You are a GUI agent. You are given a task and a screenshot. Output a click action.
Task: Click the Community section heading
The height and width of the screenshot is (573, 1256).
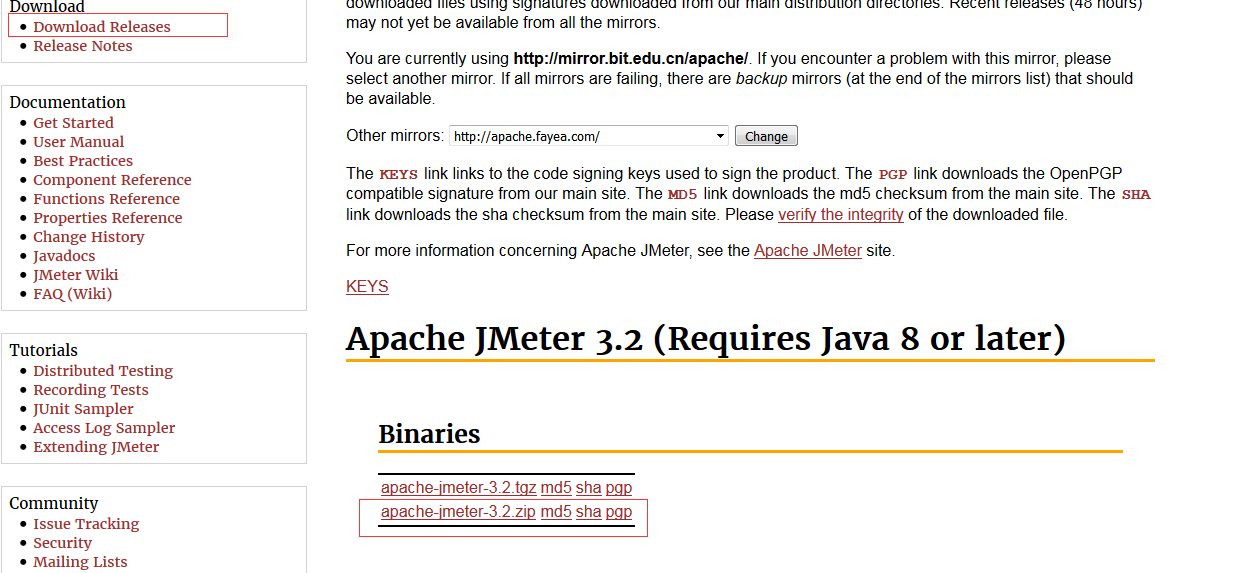(x=54, y=503)
